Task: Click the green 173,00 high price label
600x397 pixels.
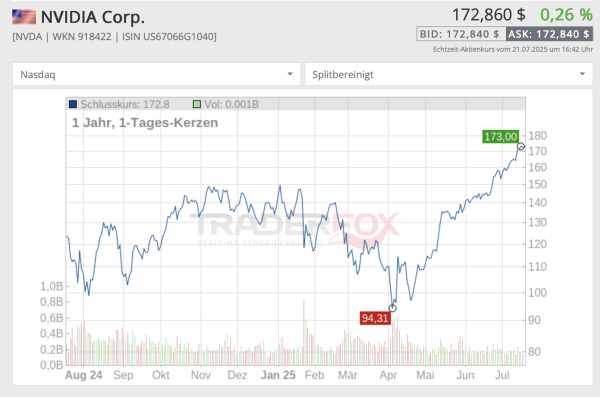Action: point(501,137)
